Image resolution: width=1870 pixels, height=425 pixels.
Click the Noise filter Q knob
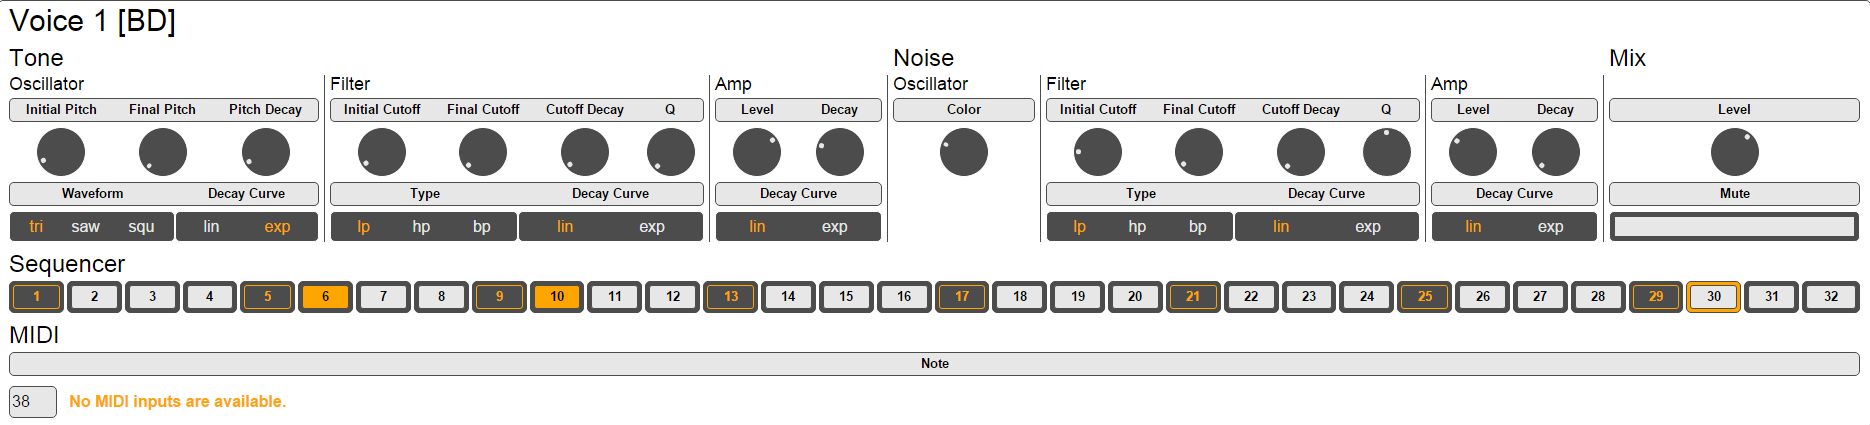tap(1387, 152)
